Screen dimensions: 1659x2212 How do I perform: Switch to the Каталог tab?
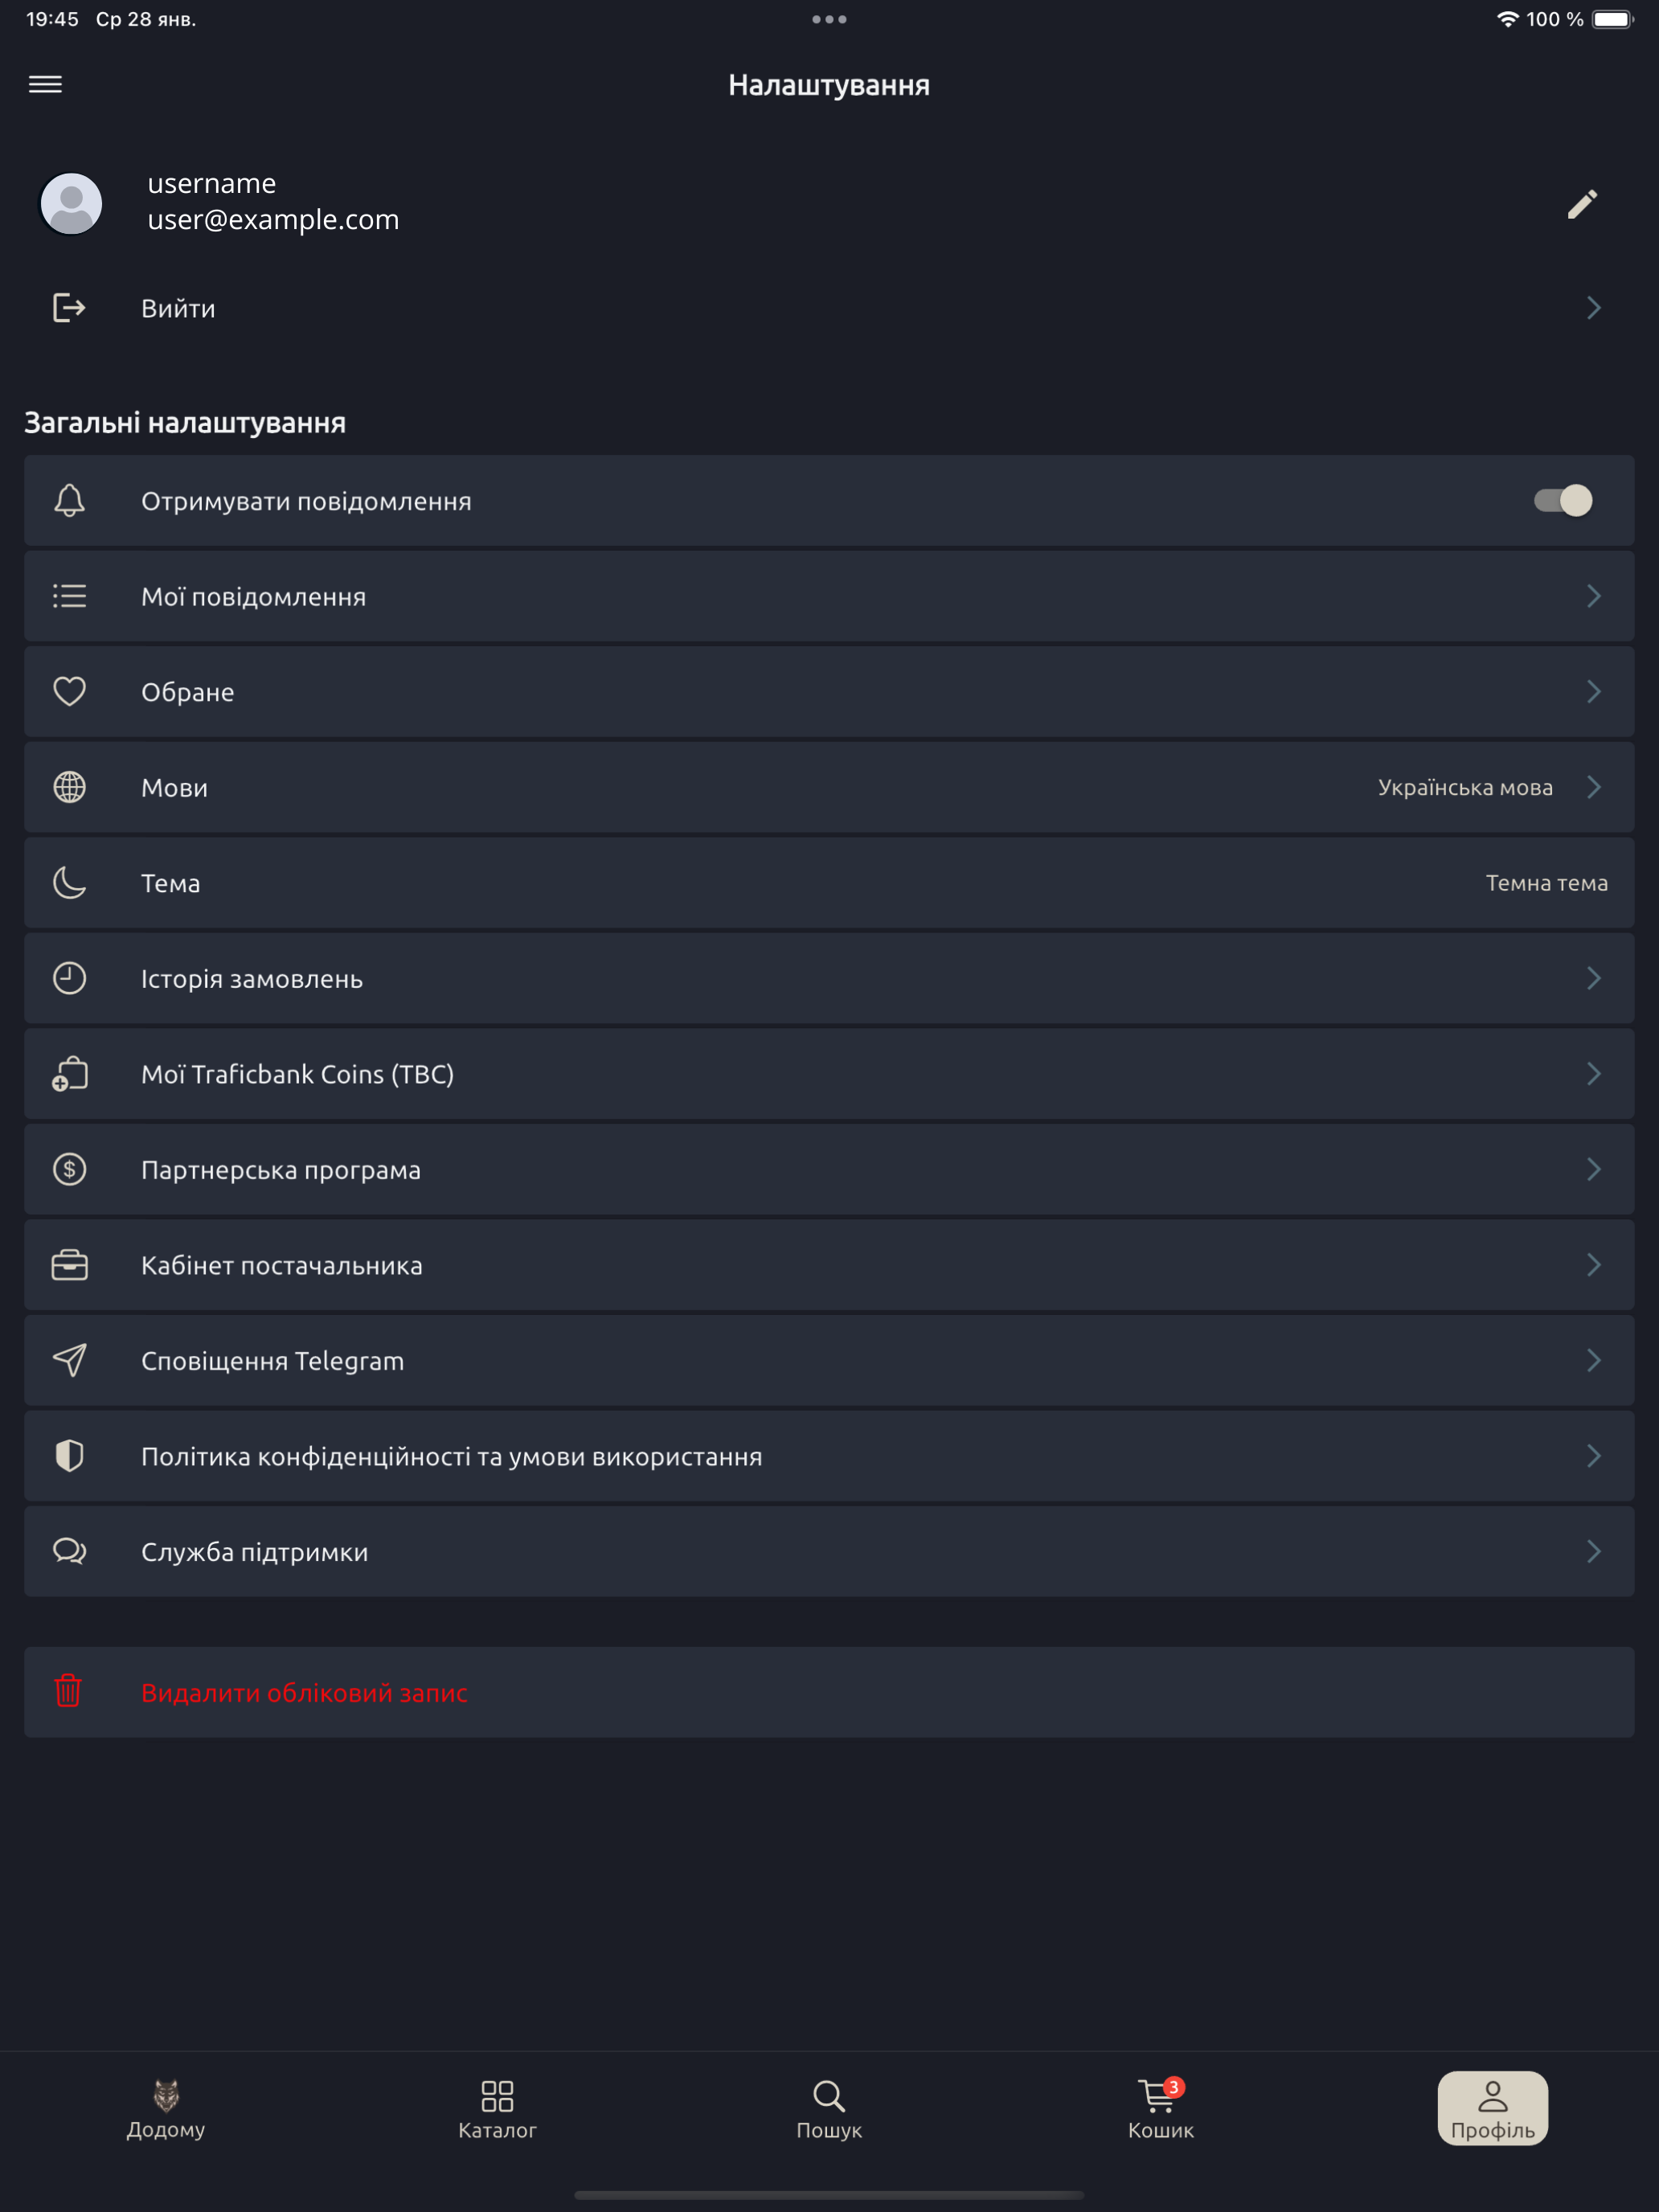coord(497,2108)
